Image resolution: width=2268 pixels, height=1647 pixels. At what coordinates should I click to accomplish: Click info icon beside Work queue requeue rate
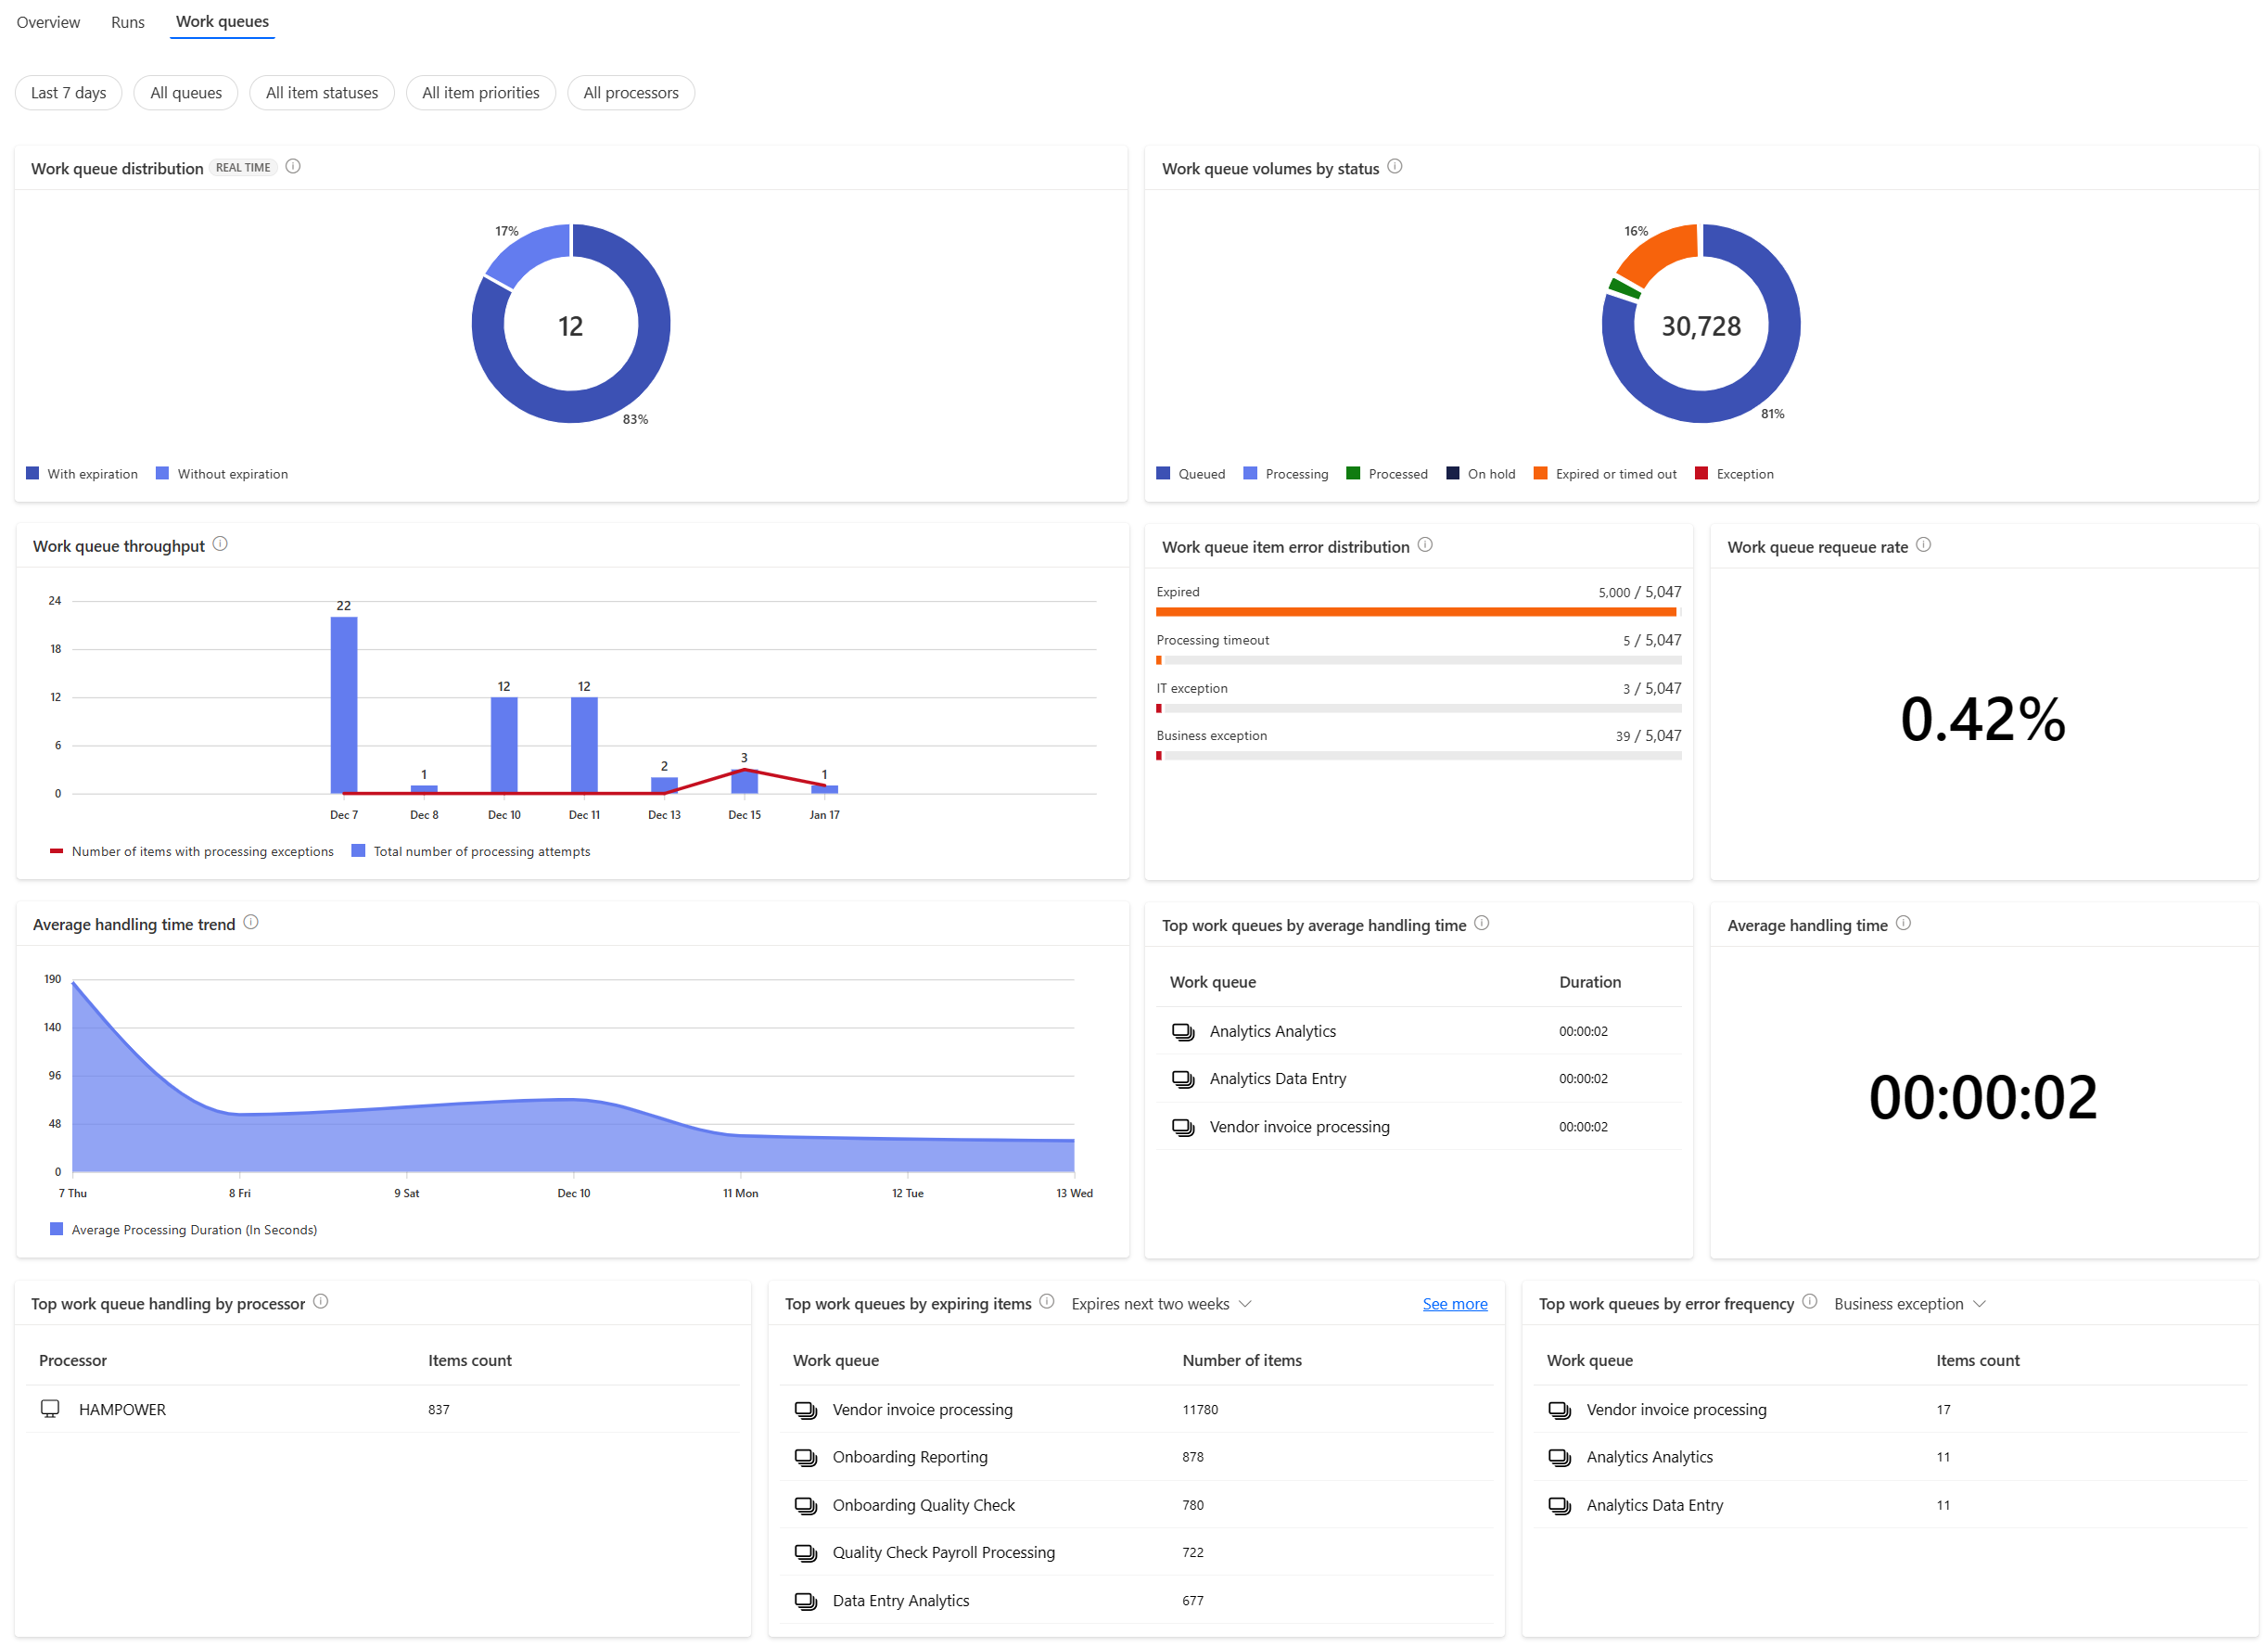pos(1923,545)
